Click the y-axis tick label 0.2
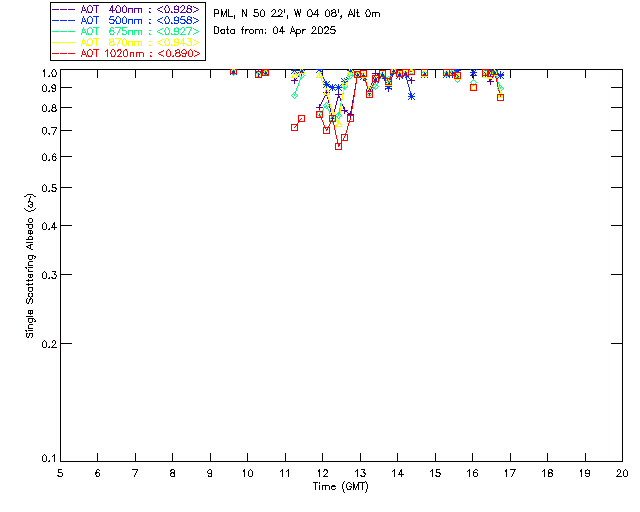 [x=49, y=344]
